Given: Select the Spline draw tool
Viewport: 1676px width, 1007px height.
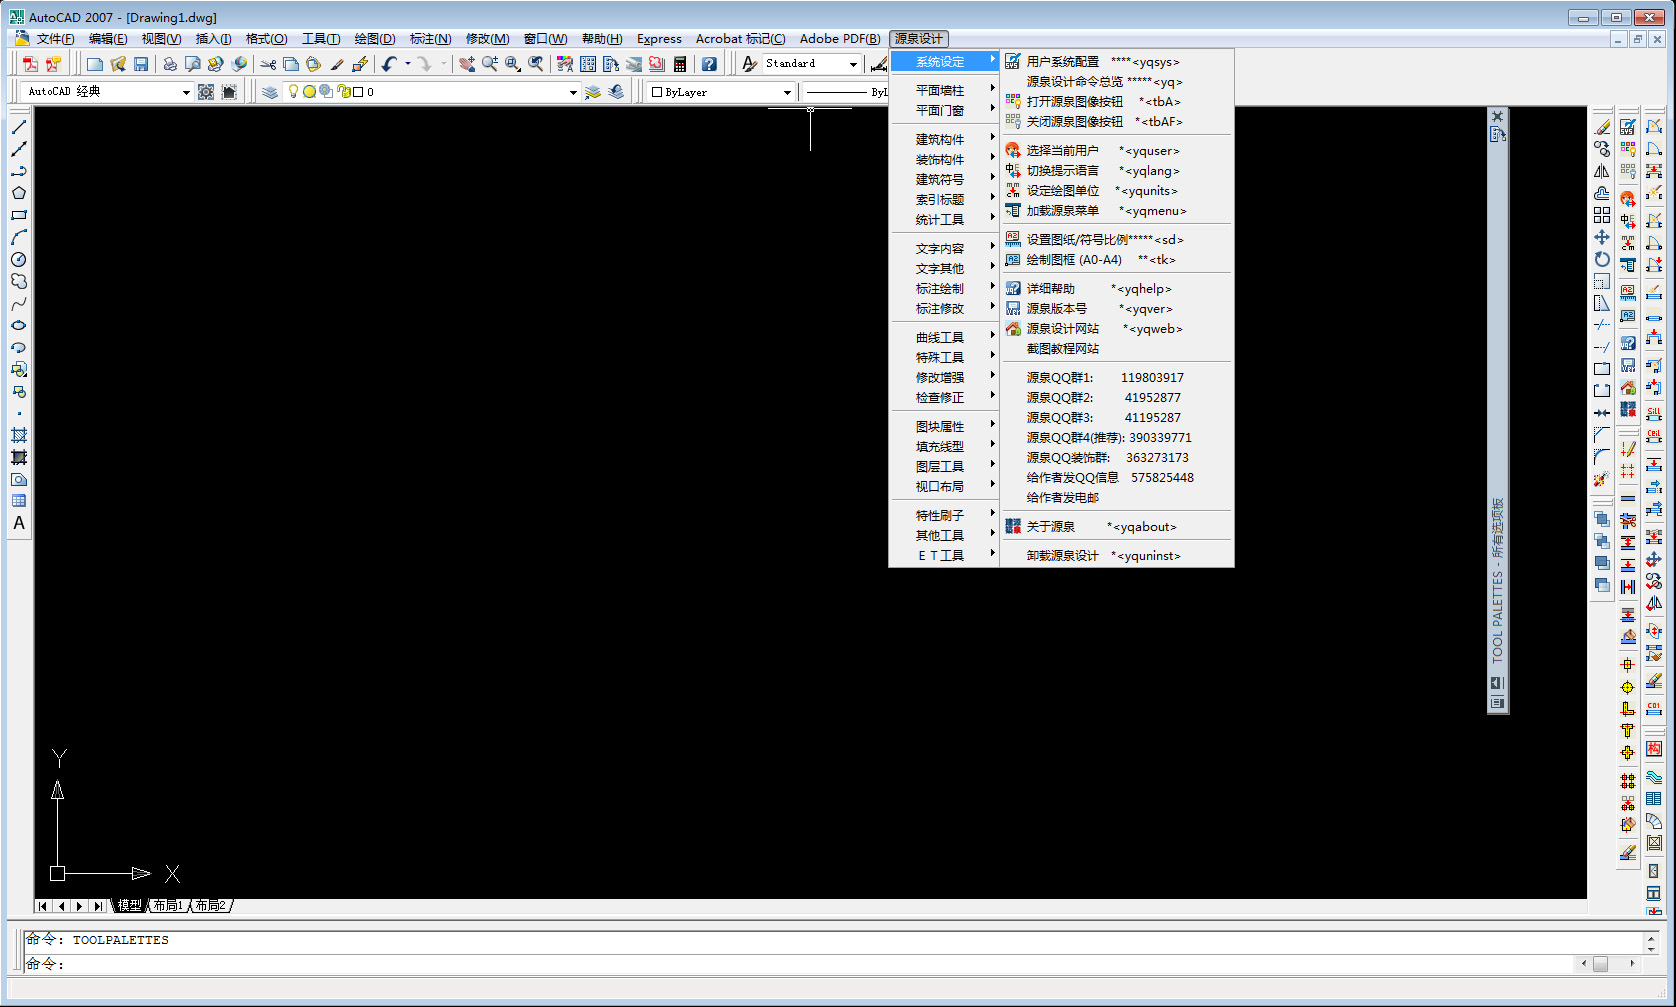Looking at the screenshot, I should pos(19,303).
